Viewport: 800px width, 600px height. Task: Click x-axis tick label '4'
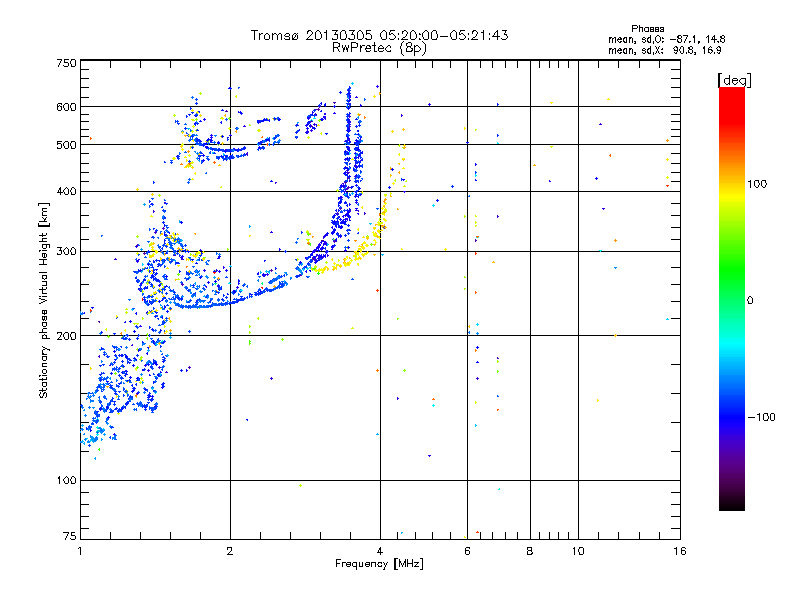click(380, 551)
